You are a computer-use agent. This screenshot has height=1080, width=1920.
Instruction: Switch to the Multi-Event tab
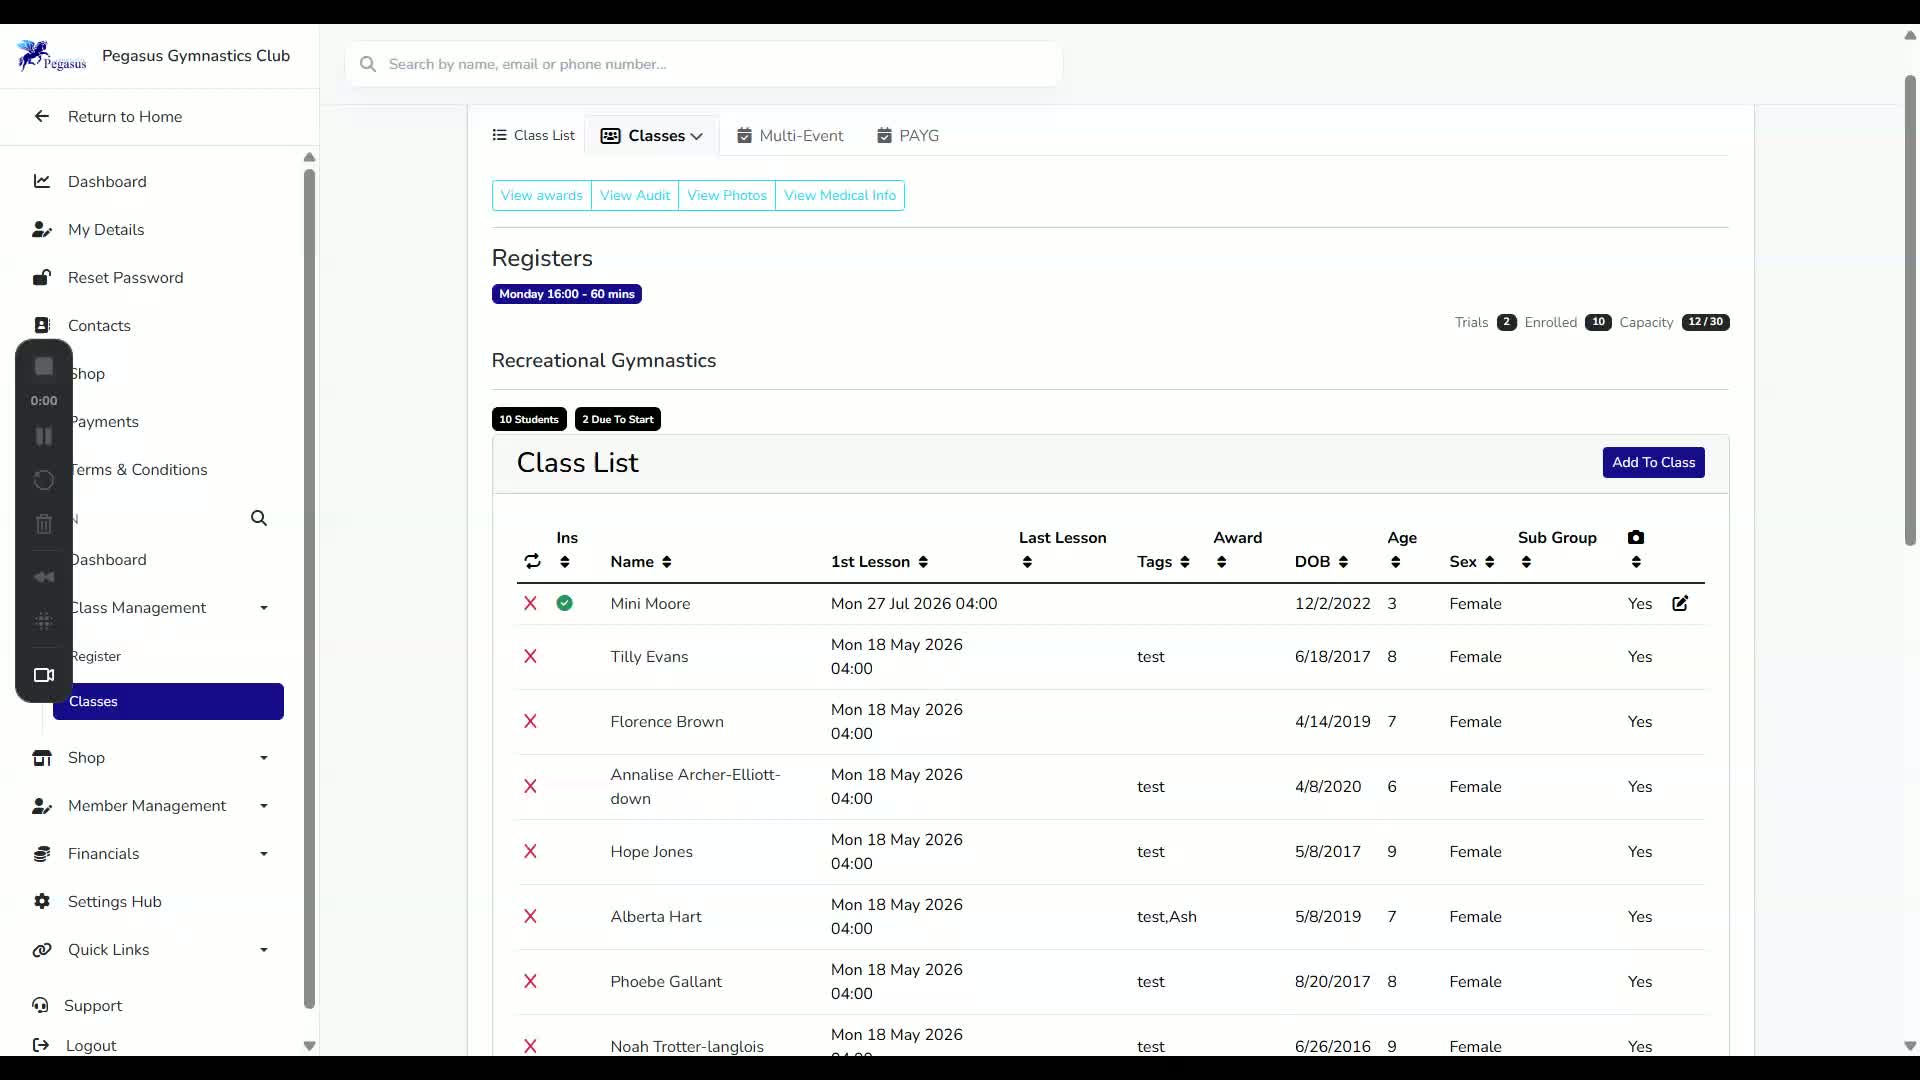(790, 135)
